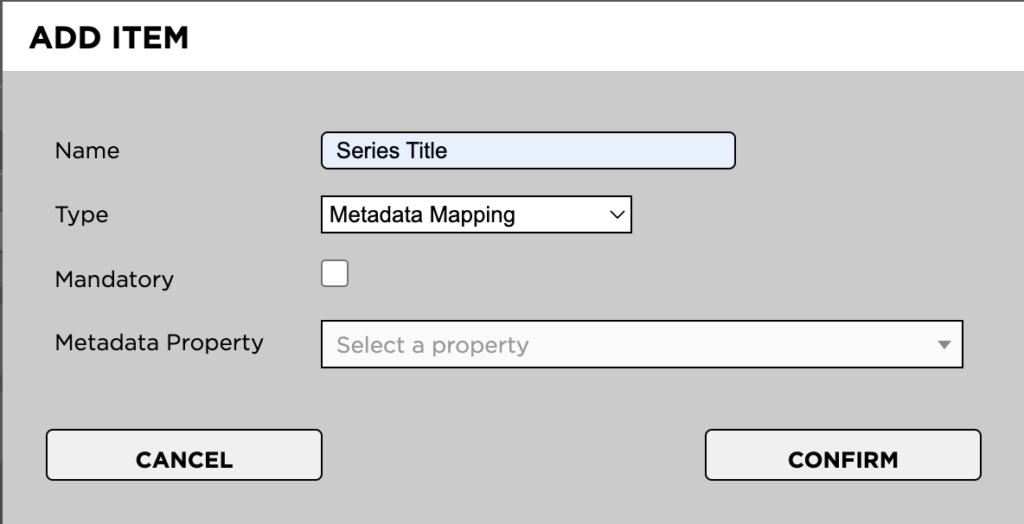
Task: Click the Metadata Property label
Action: pyautogui.click(x=159, y=342)
